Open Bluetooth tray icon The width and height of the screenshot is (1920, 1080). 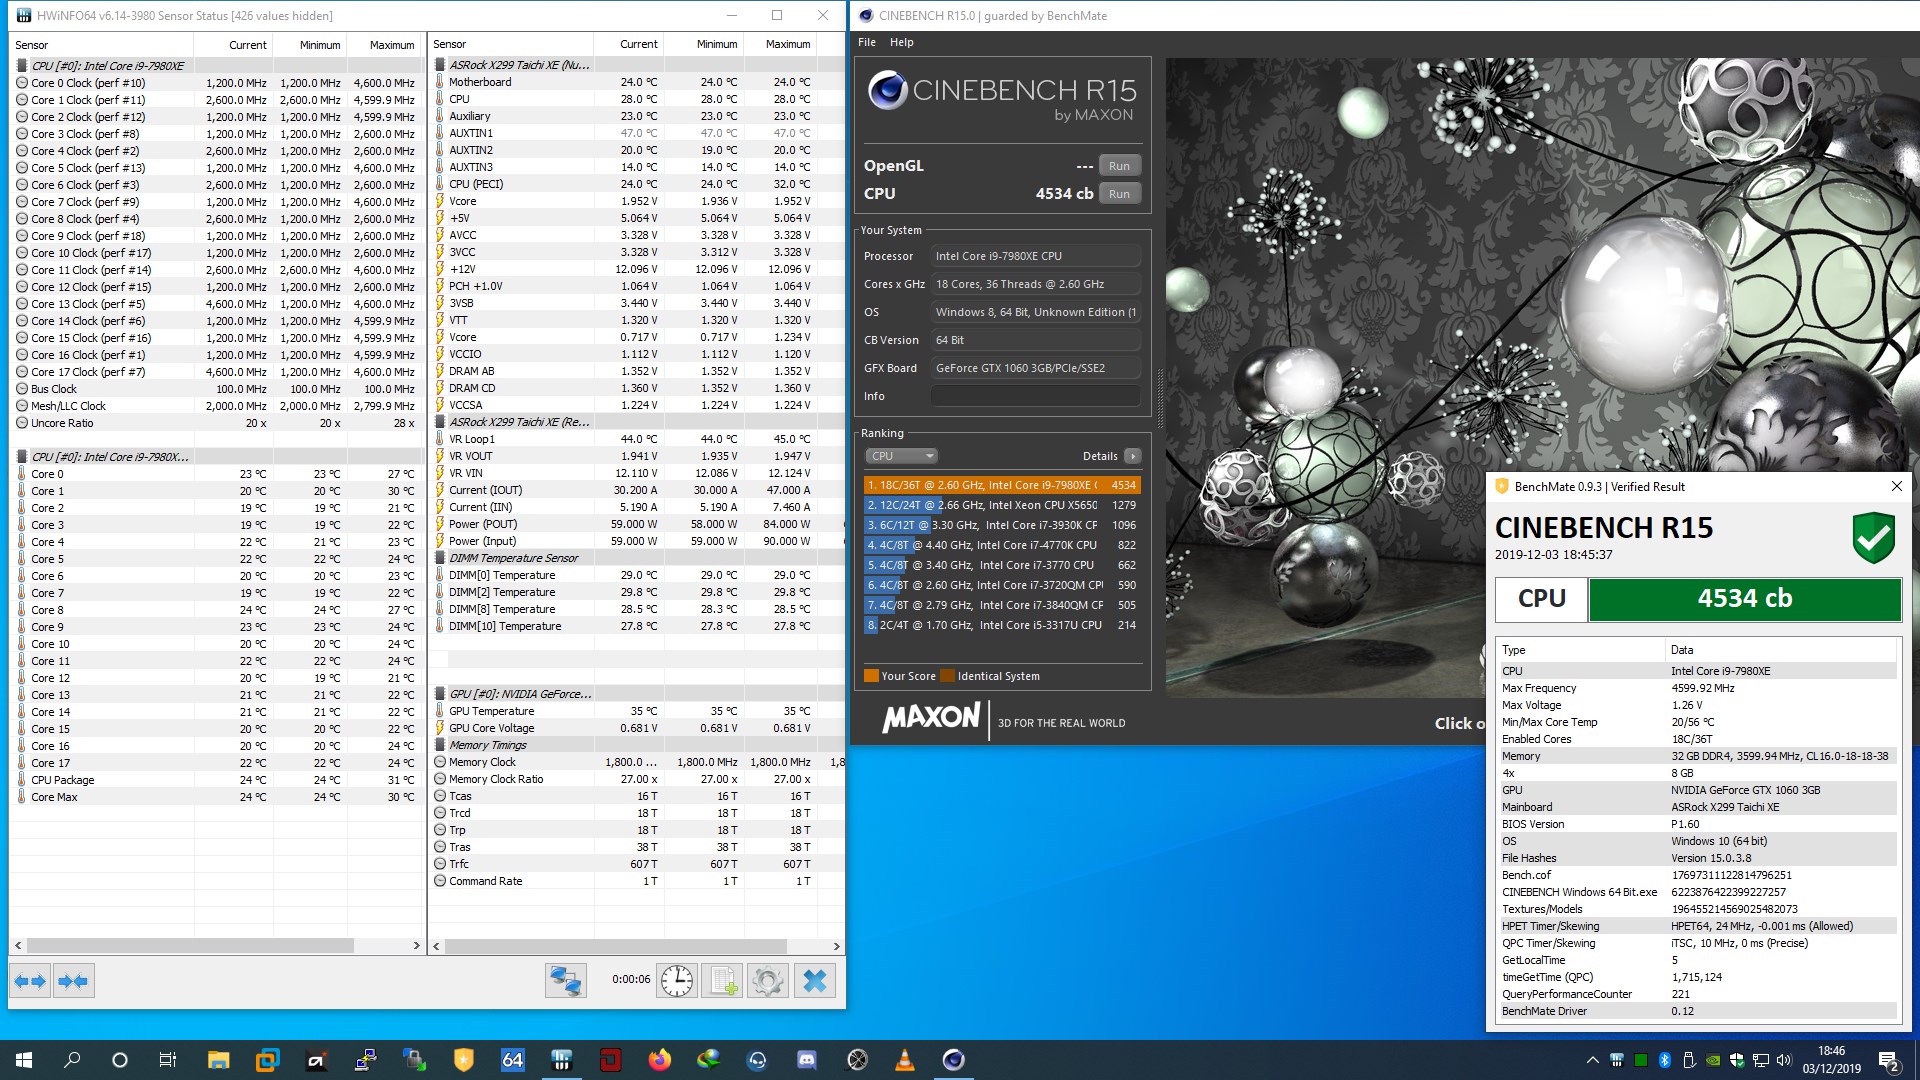click(x=1665, y=1060)
